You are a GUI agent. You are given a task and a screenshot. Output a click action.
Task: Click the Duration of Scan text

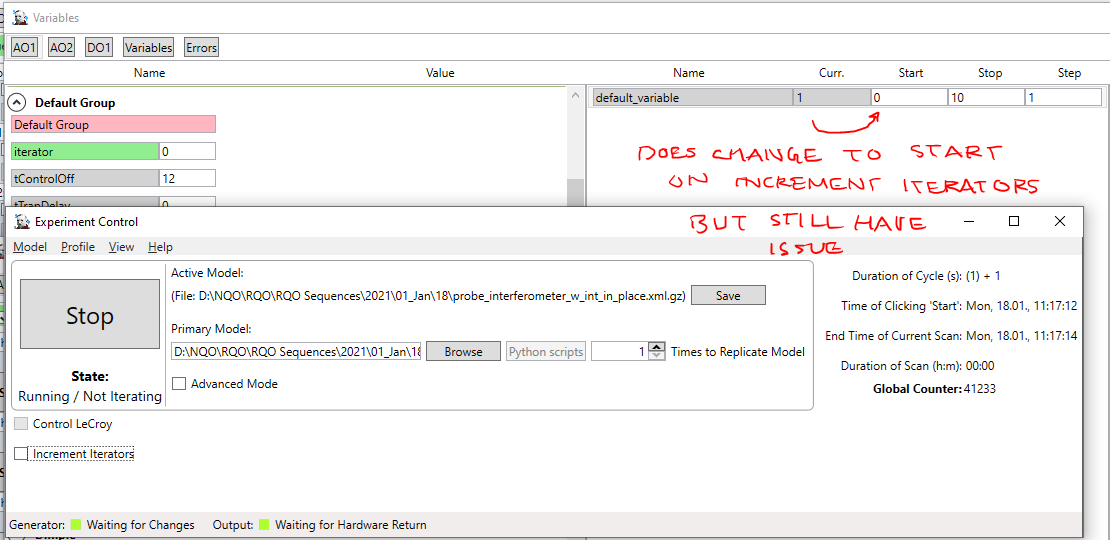click(917, 366)
